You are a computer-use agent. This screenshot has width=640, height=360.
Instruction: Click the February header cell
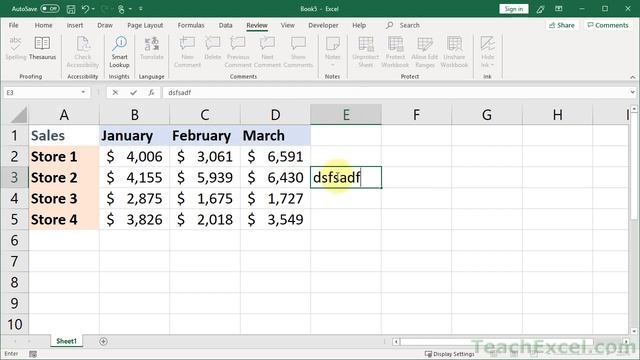(x=205, y=136)
